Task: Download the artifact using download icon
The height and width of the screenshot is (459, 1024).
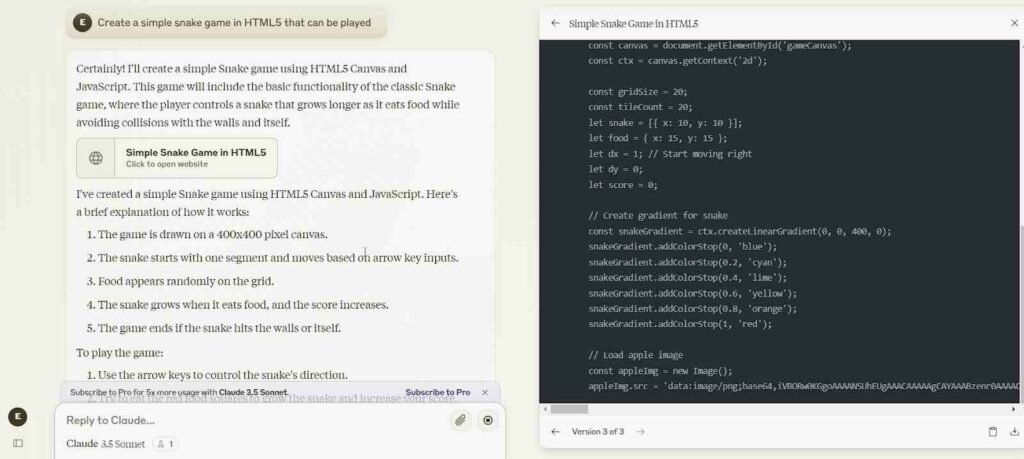Action: [1015, 432]
